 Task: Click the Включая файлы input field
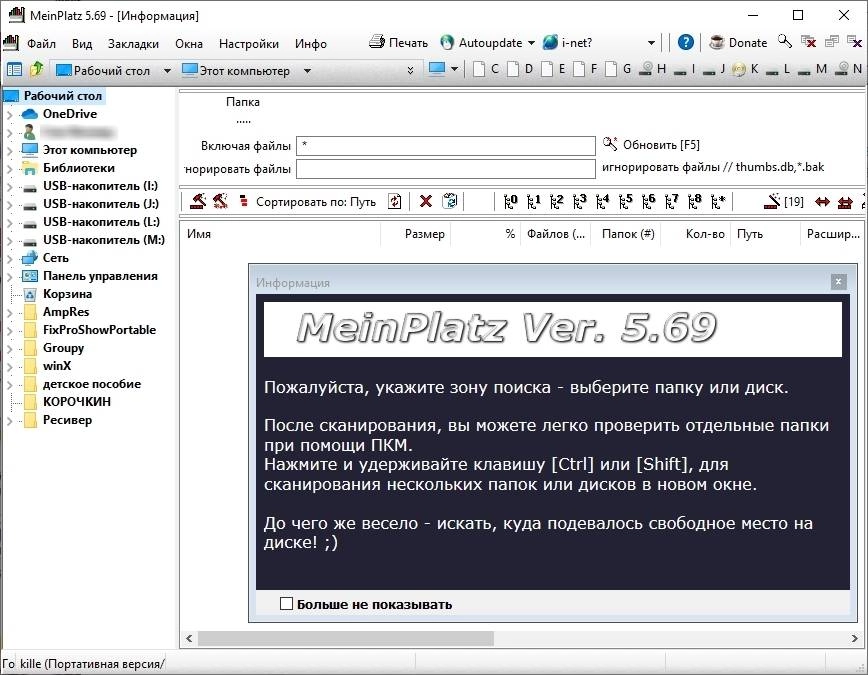[x=446, y=146]
